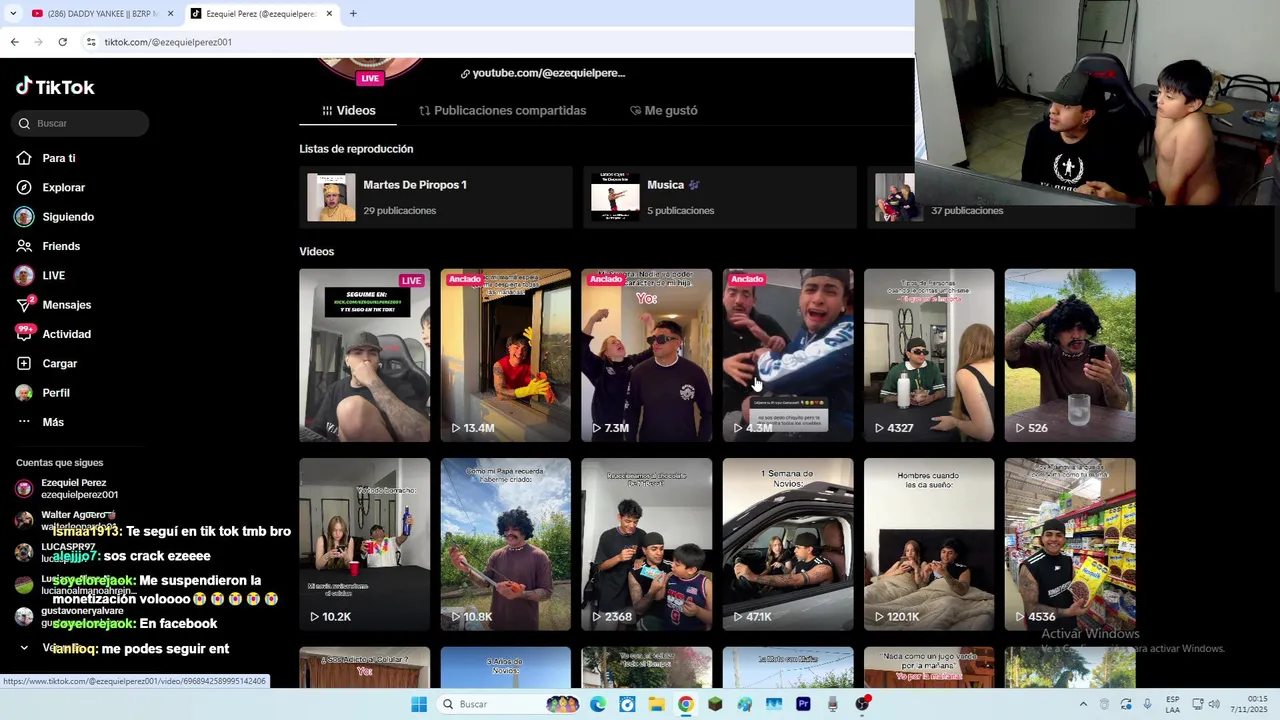This screenshot has width=1280, height=720.
Task: Open the video with 4536 views
Action: tap(1070, 544)
